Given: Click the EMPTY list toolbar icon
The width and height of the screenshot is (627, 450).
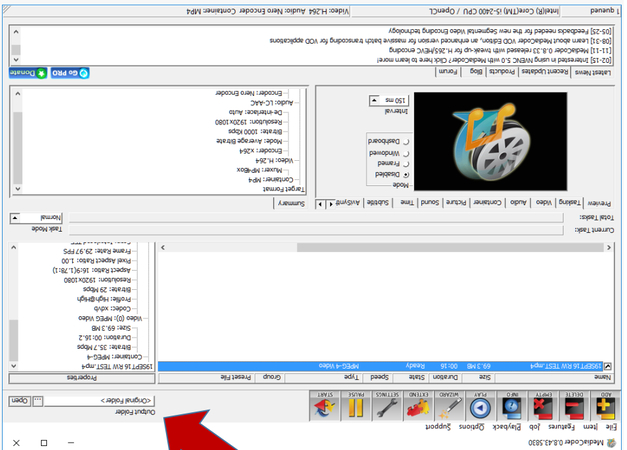Looking at the screenshot, I should (x=543, y=406).
